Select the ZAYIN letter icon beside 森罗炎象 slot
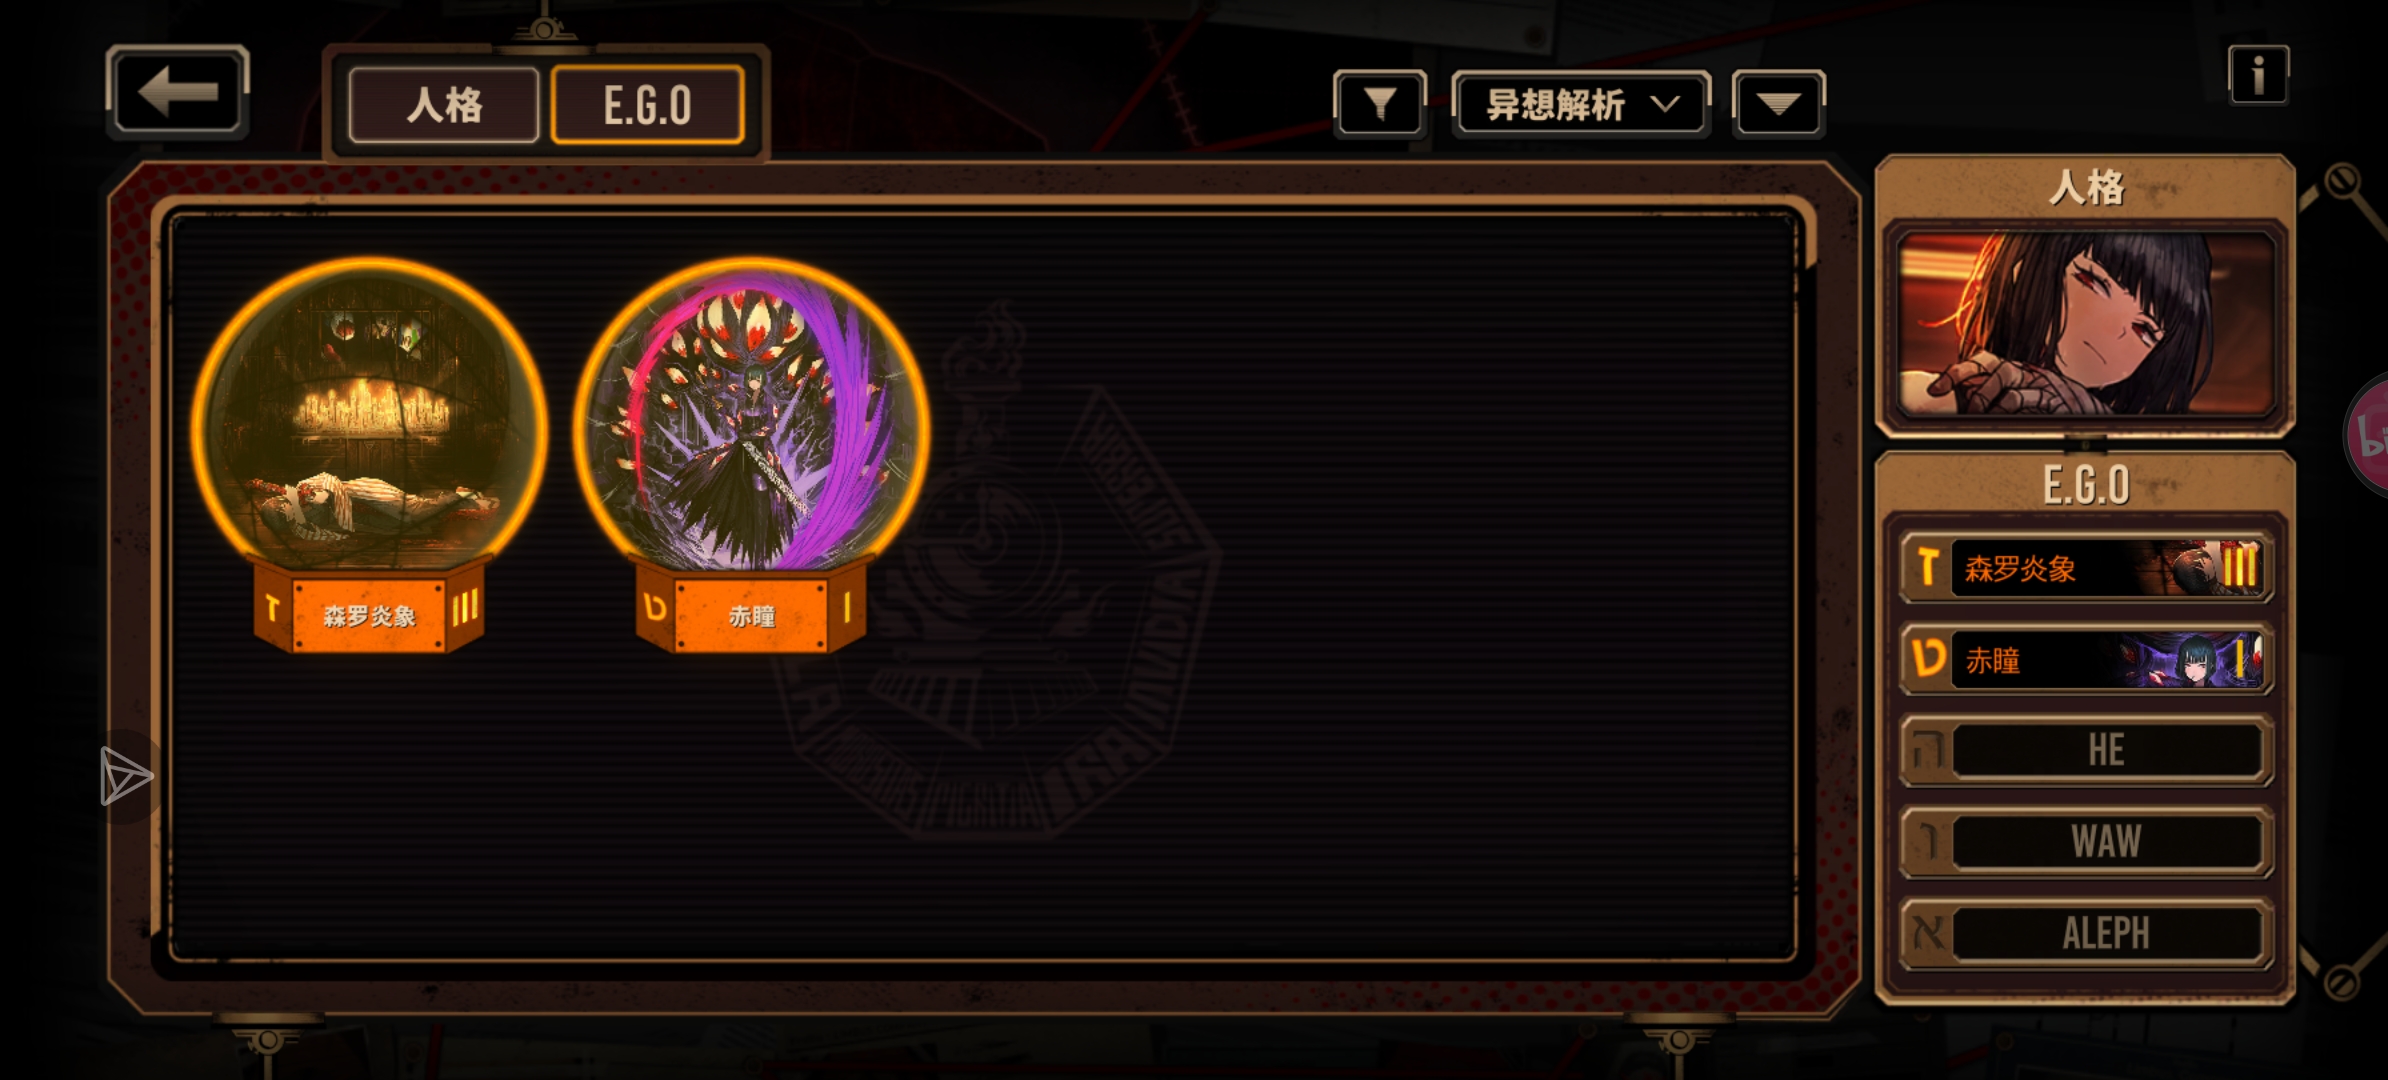The width and height of the screenshot is (2388, 1080). point(1927,568)
